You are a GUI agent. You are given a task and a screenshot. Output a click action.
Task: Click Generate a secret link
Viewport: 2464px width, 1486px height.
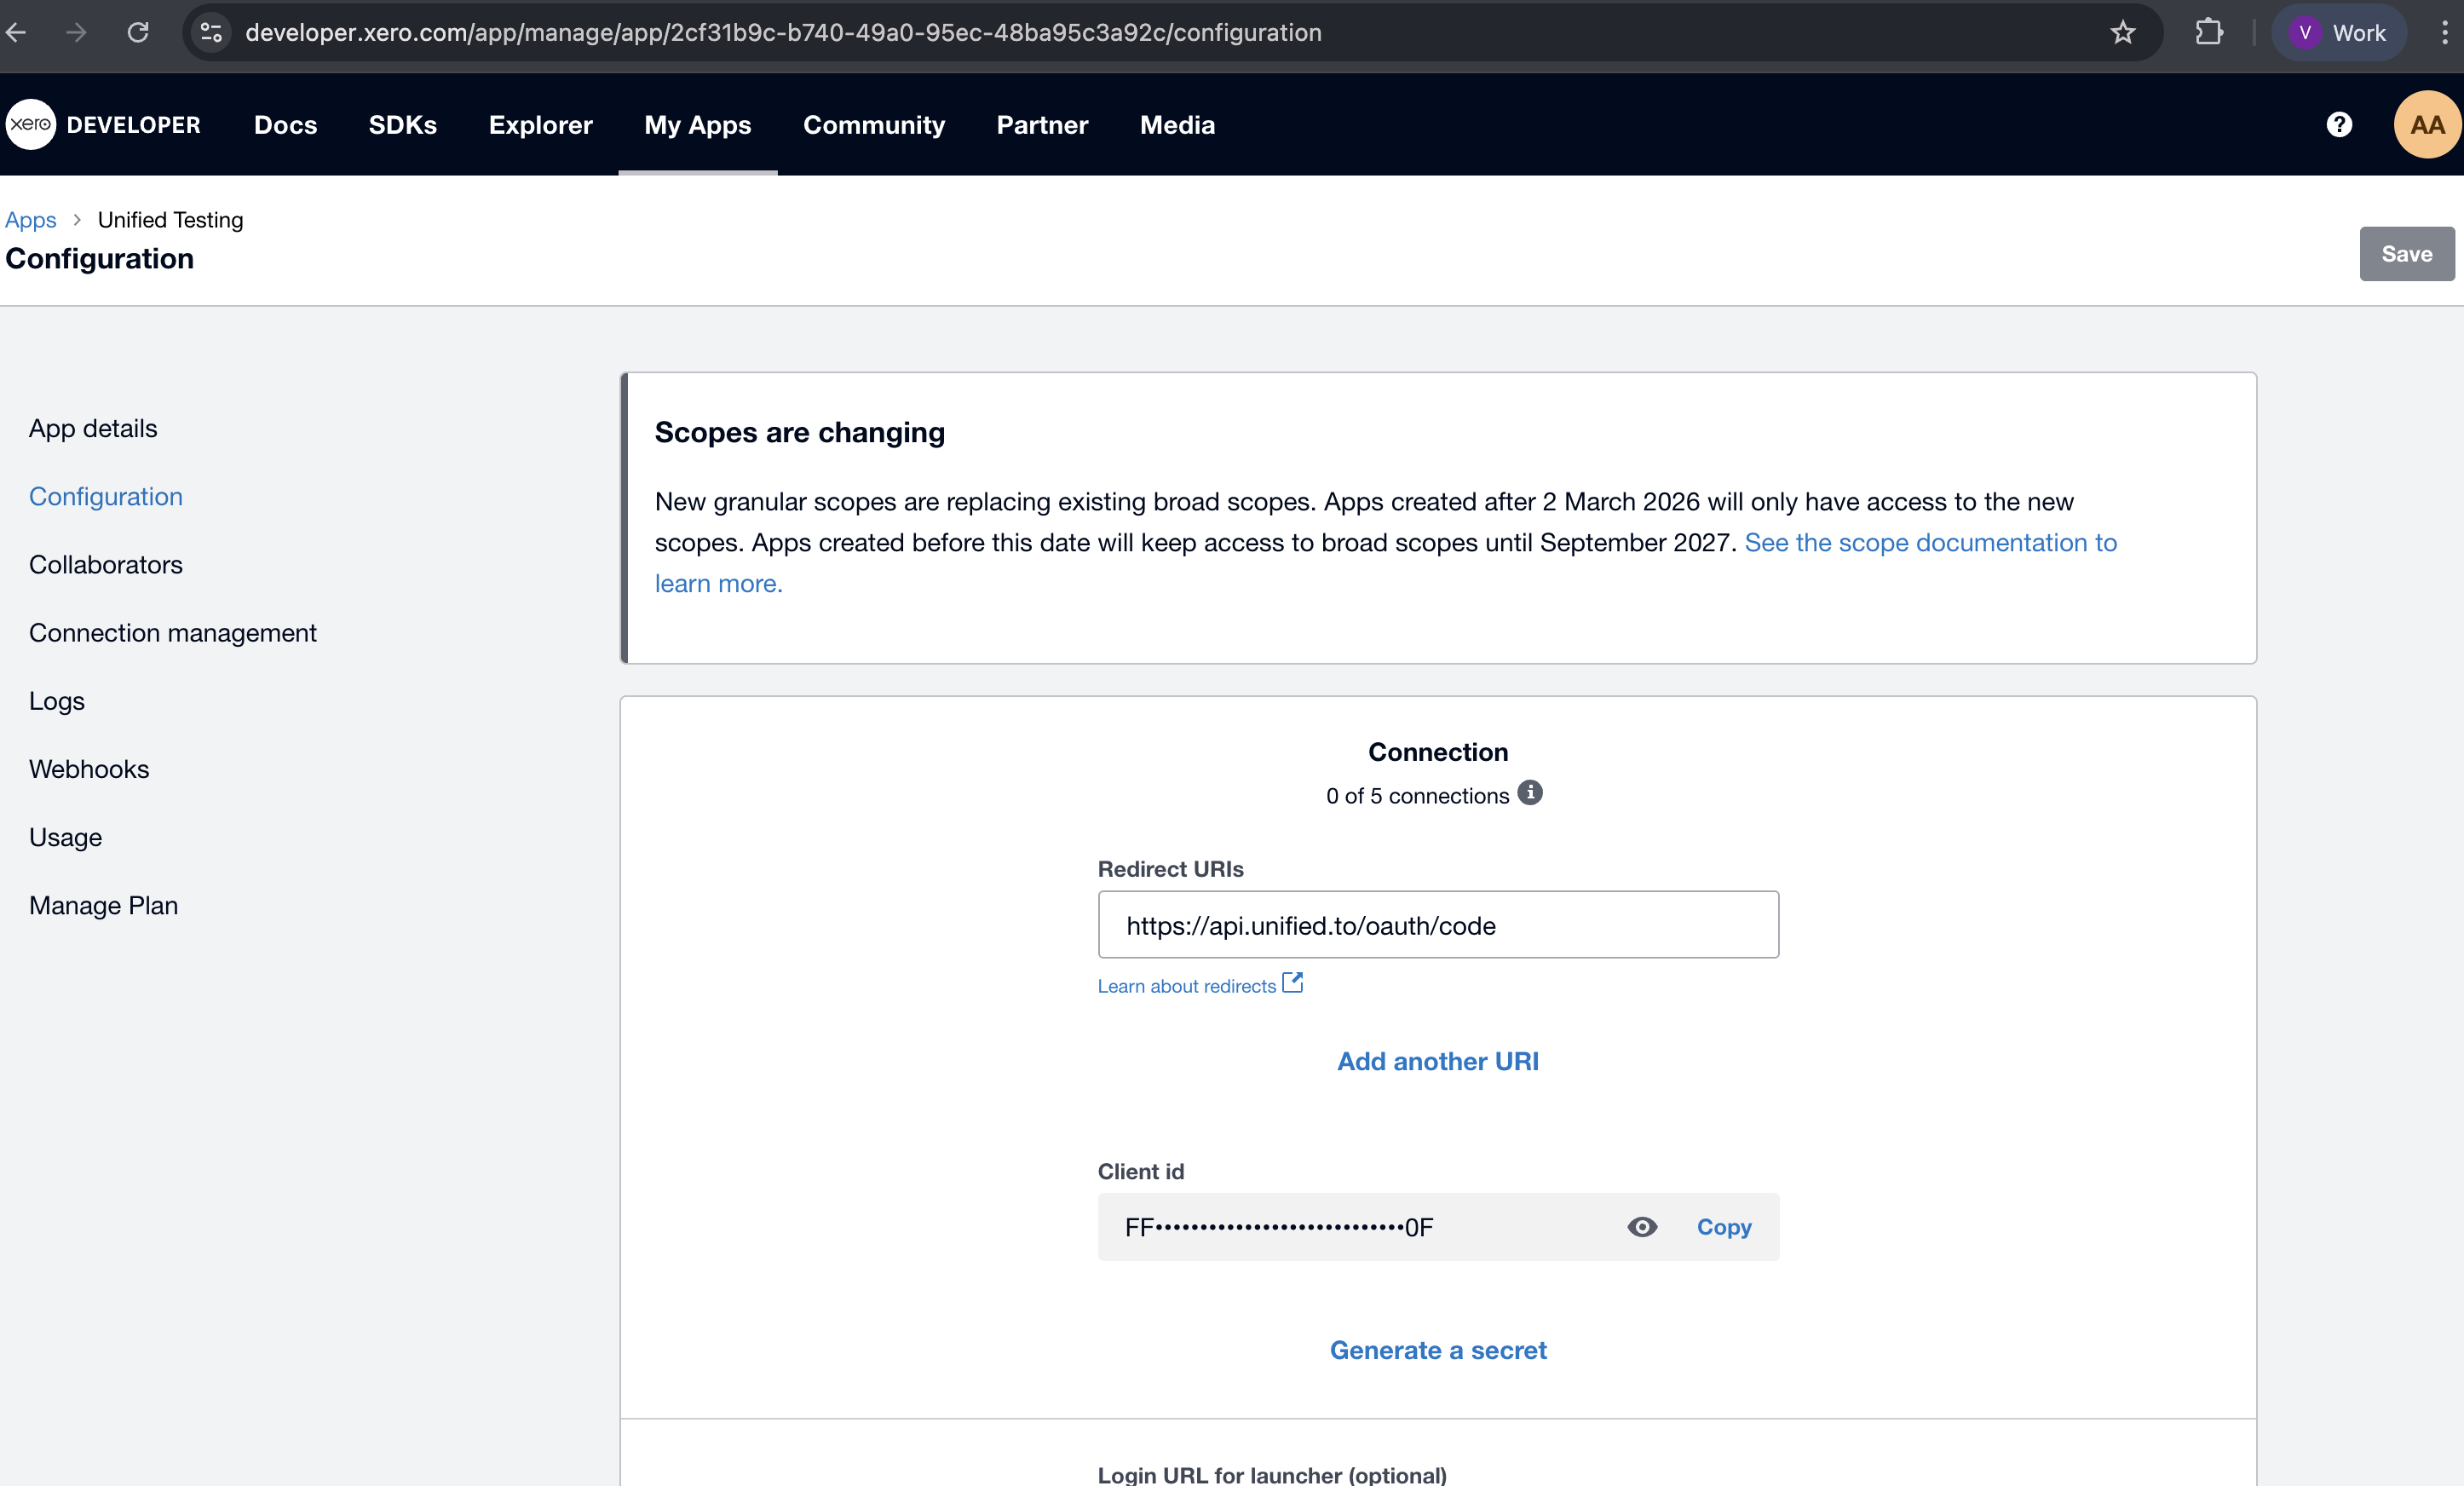pos(1437,1350)
